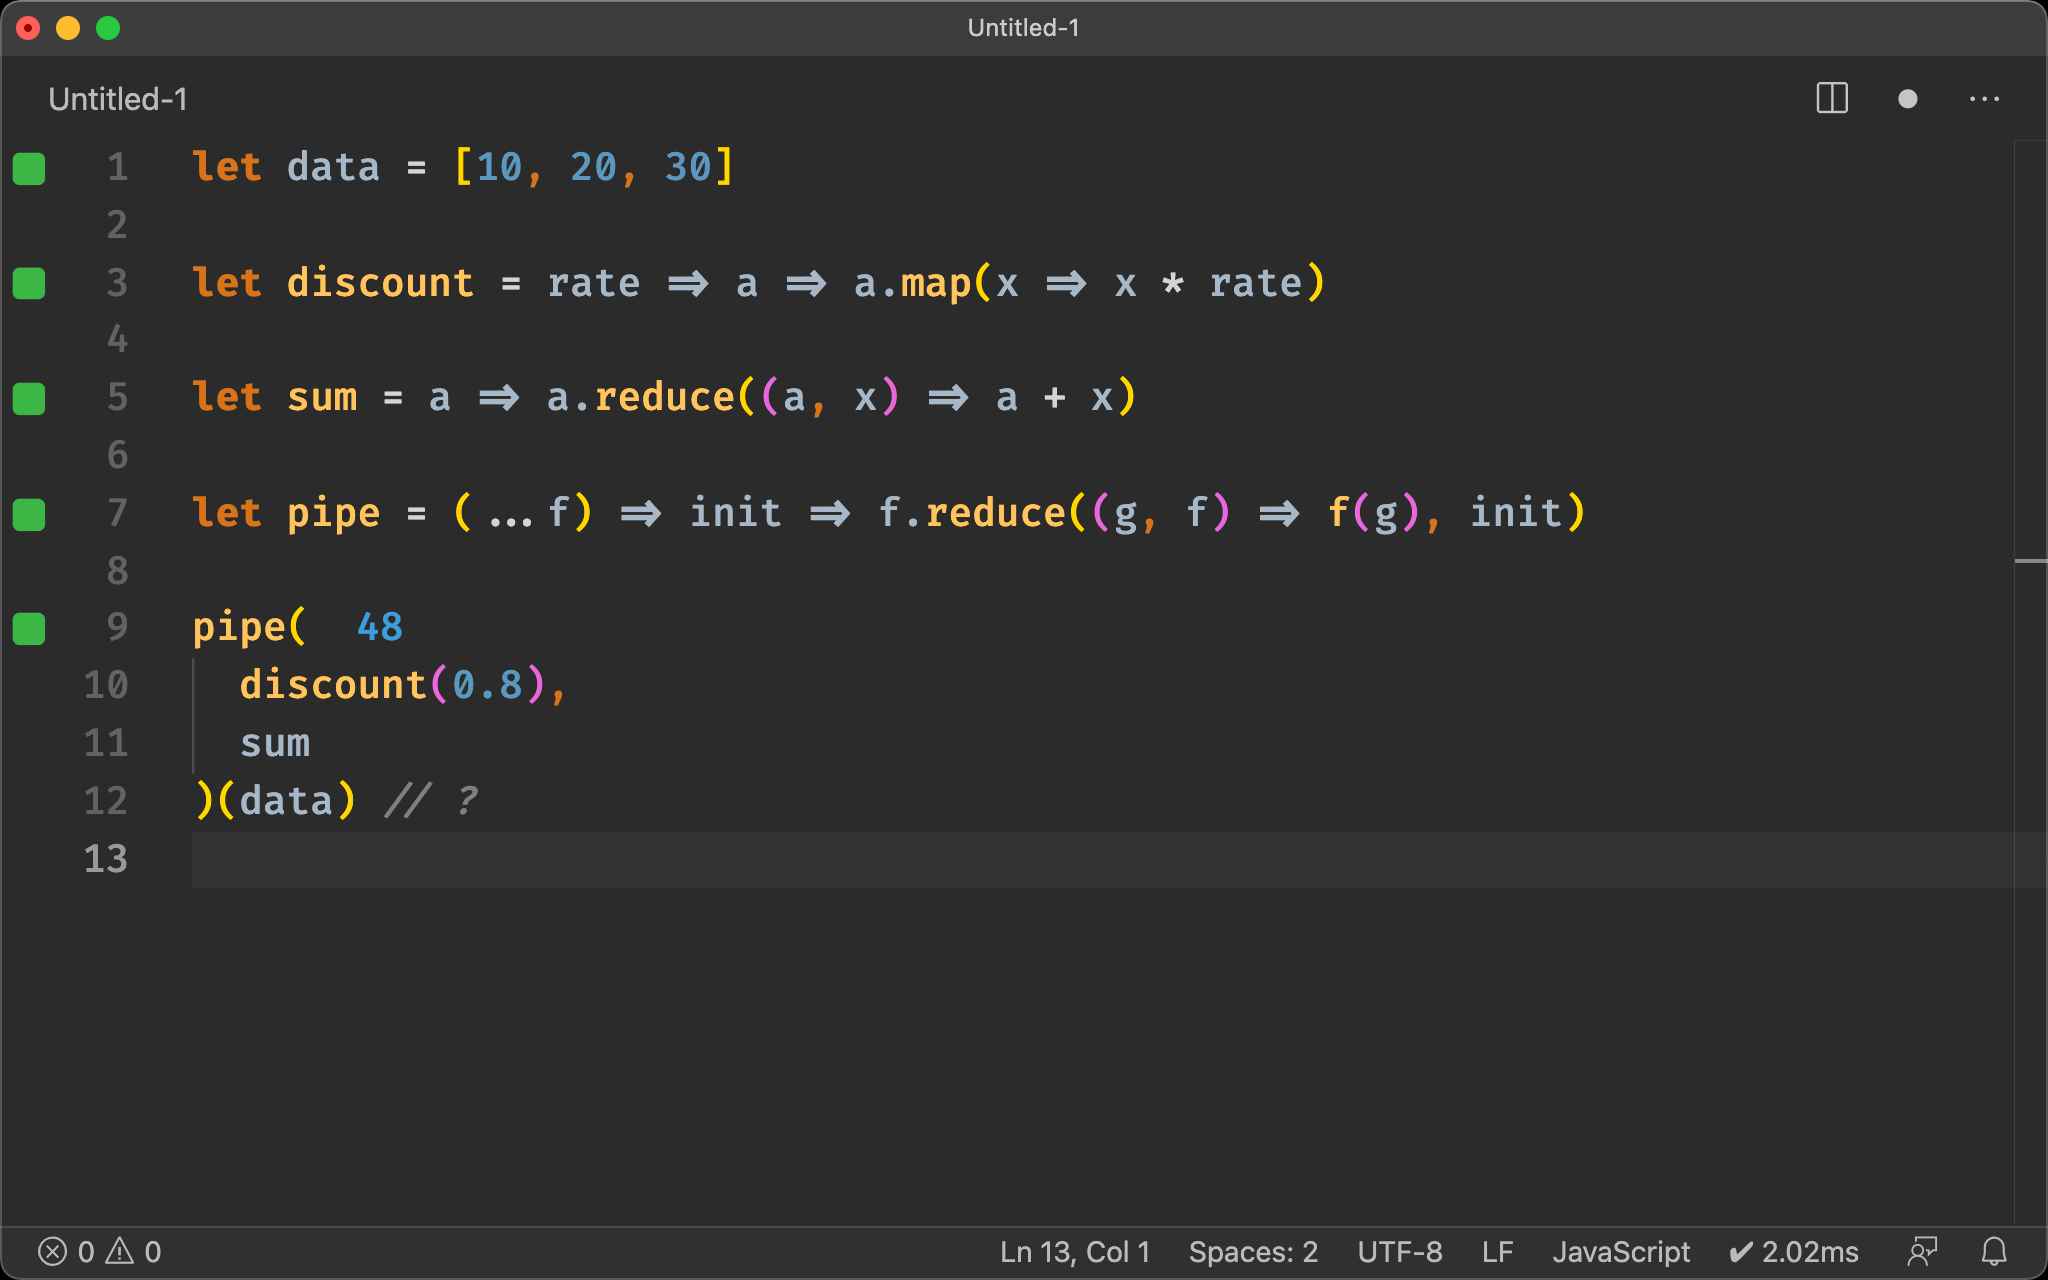This screenshot has height=1280, width=2048.
Task: Click the green coverage marker on line 3
Action: (29, 283)
